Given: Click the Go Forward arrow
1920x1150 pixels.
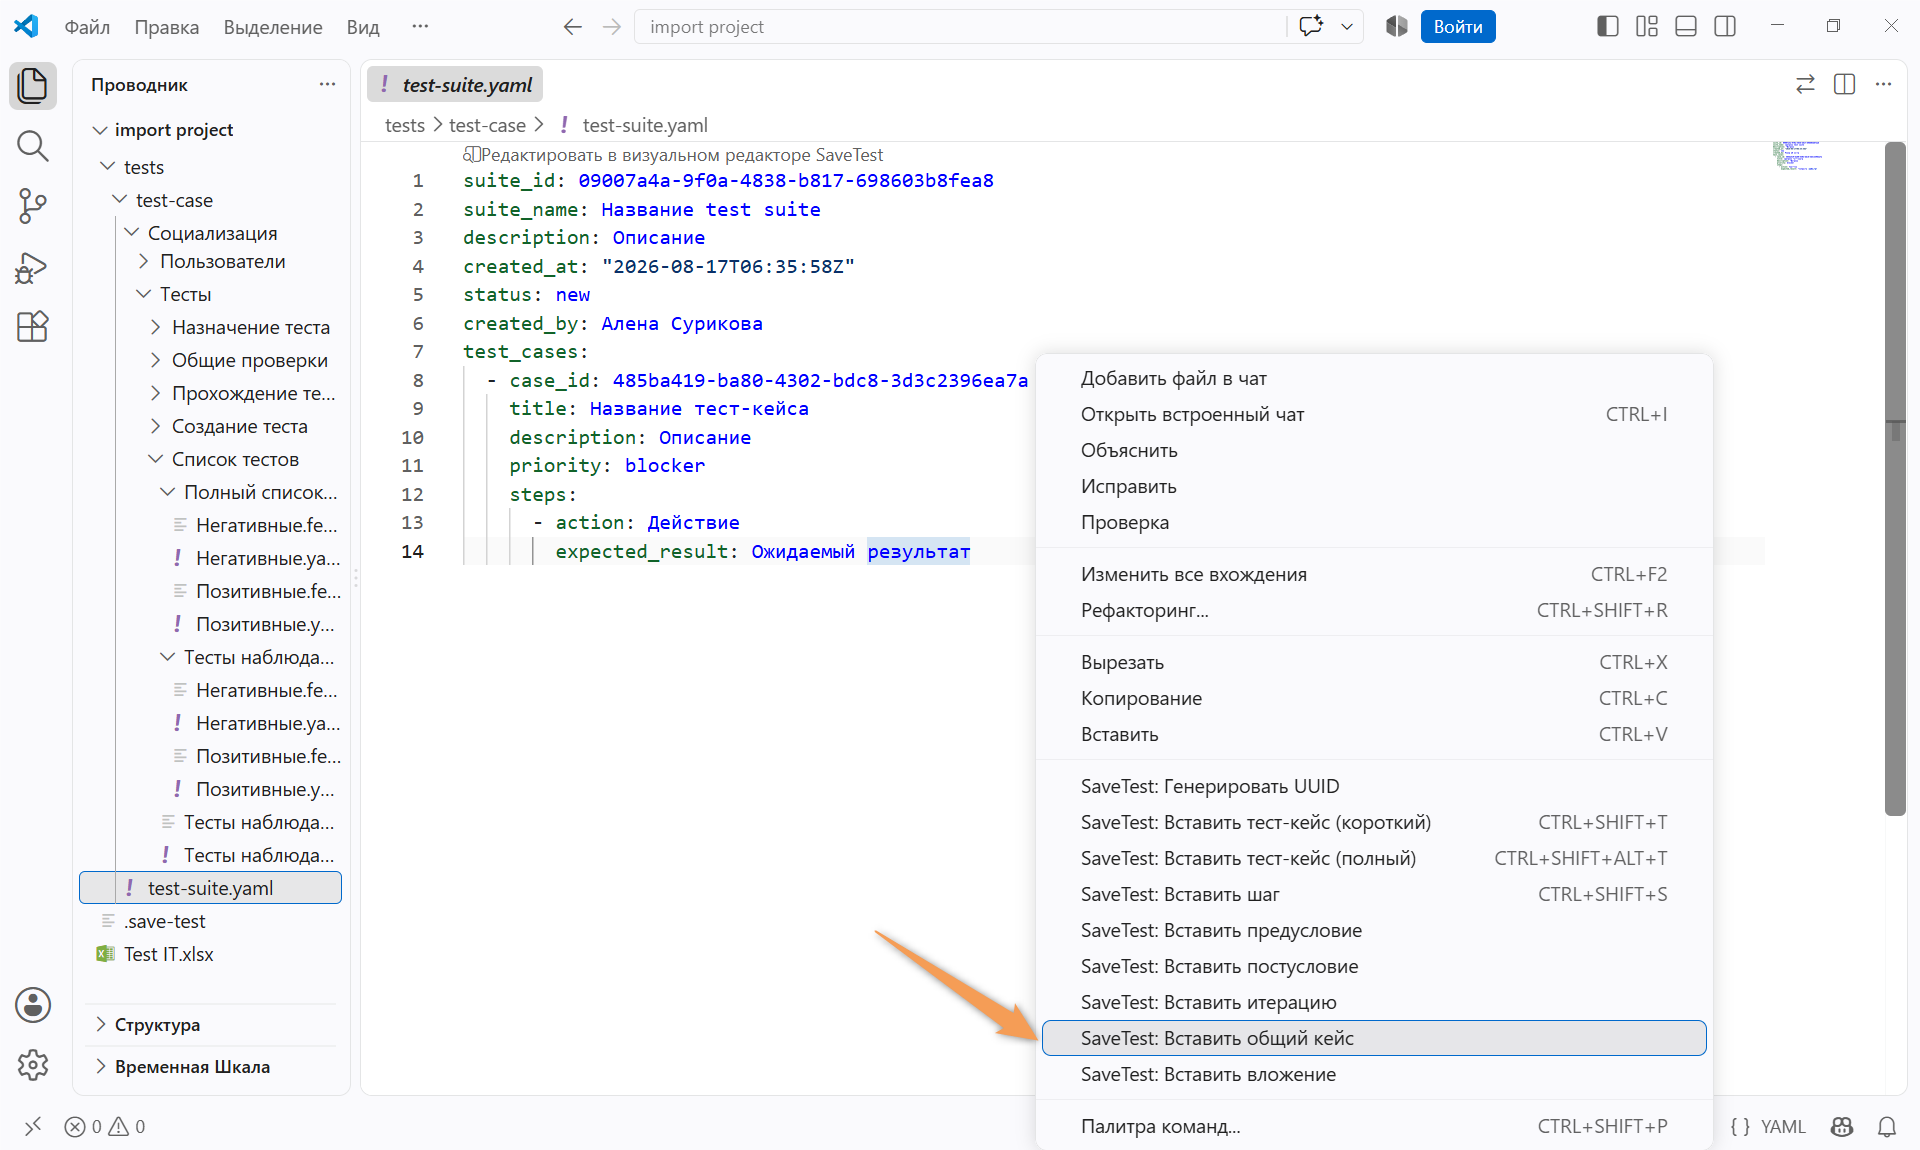Looking at the screenshot, I should (612, 27).
